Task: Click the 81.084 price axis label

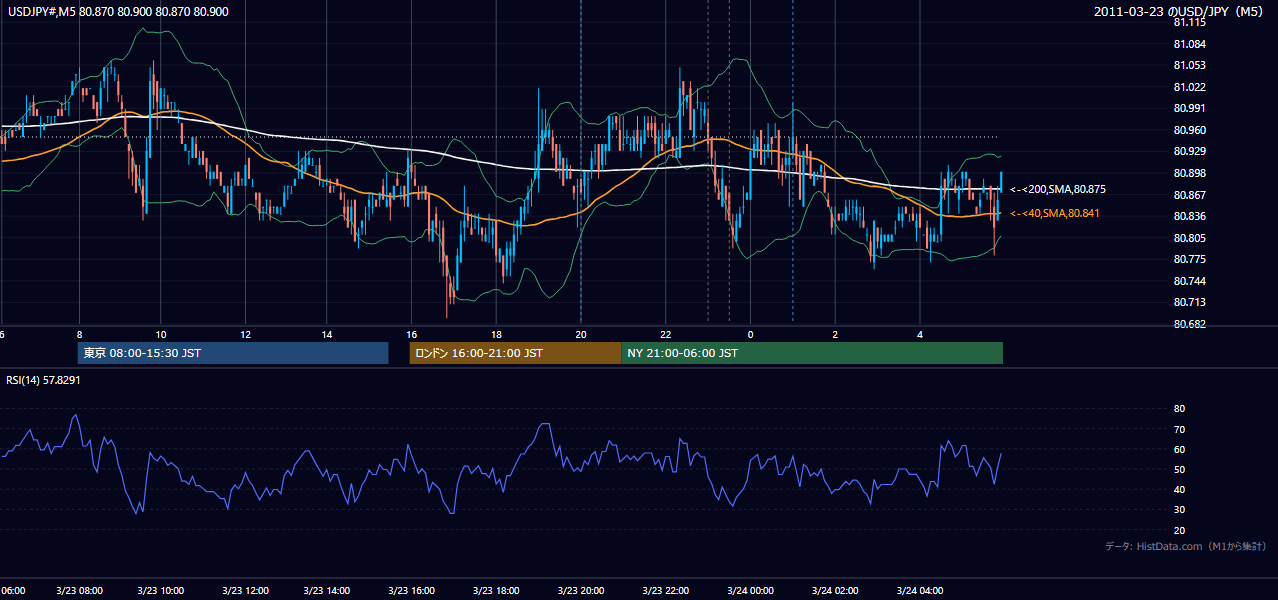Action: pos(1190,44)
